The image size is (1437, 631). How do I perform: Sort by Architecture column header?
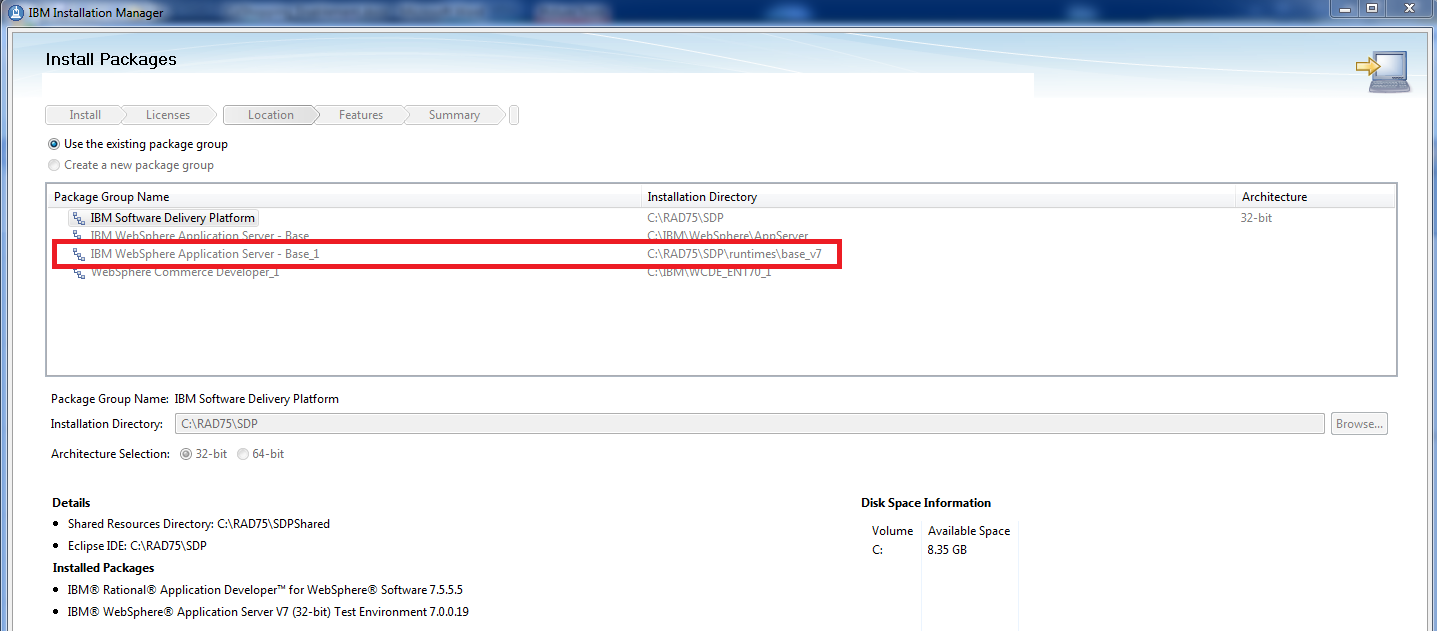(x=1315, y=197)
